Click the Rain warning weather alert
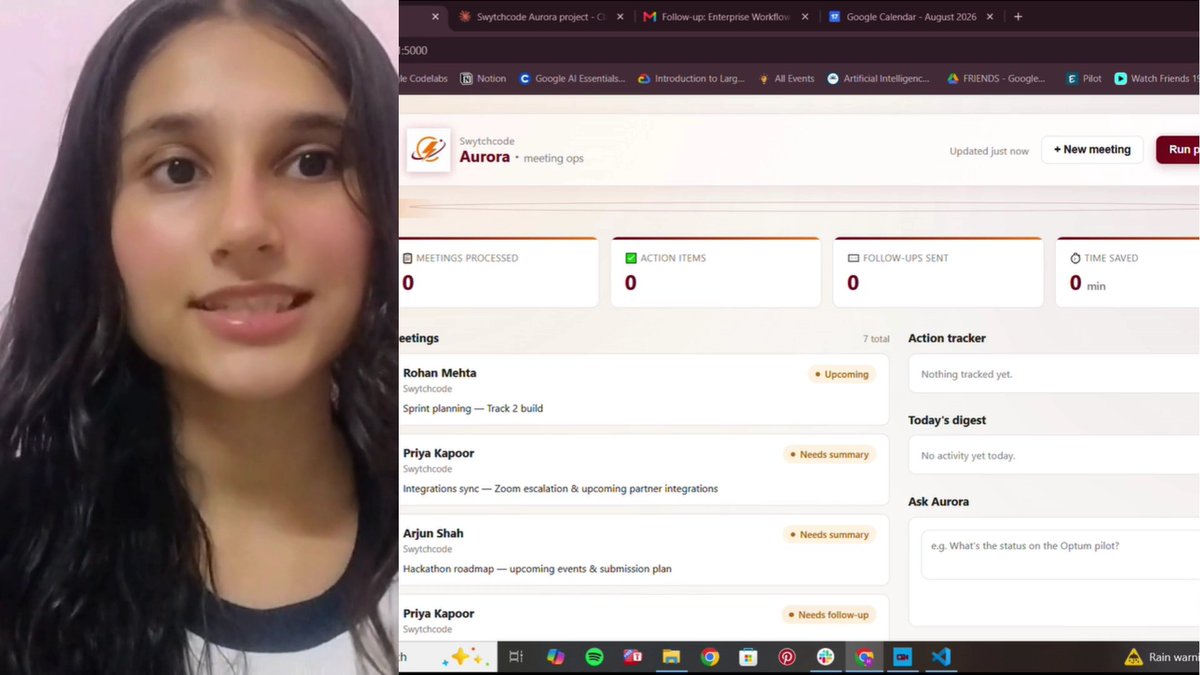The image size is (1200, 675). 1161,657
